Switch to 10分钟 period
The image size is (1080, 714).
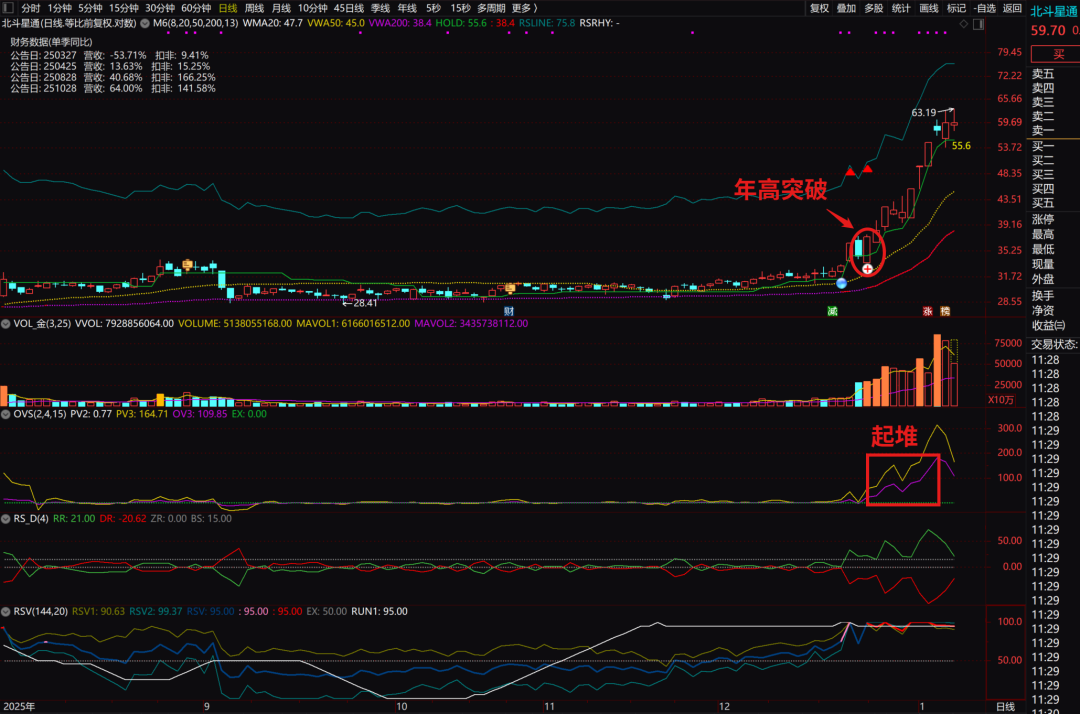pos(312,8)
